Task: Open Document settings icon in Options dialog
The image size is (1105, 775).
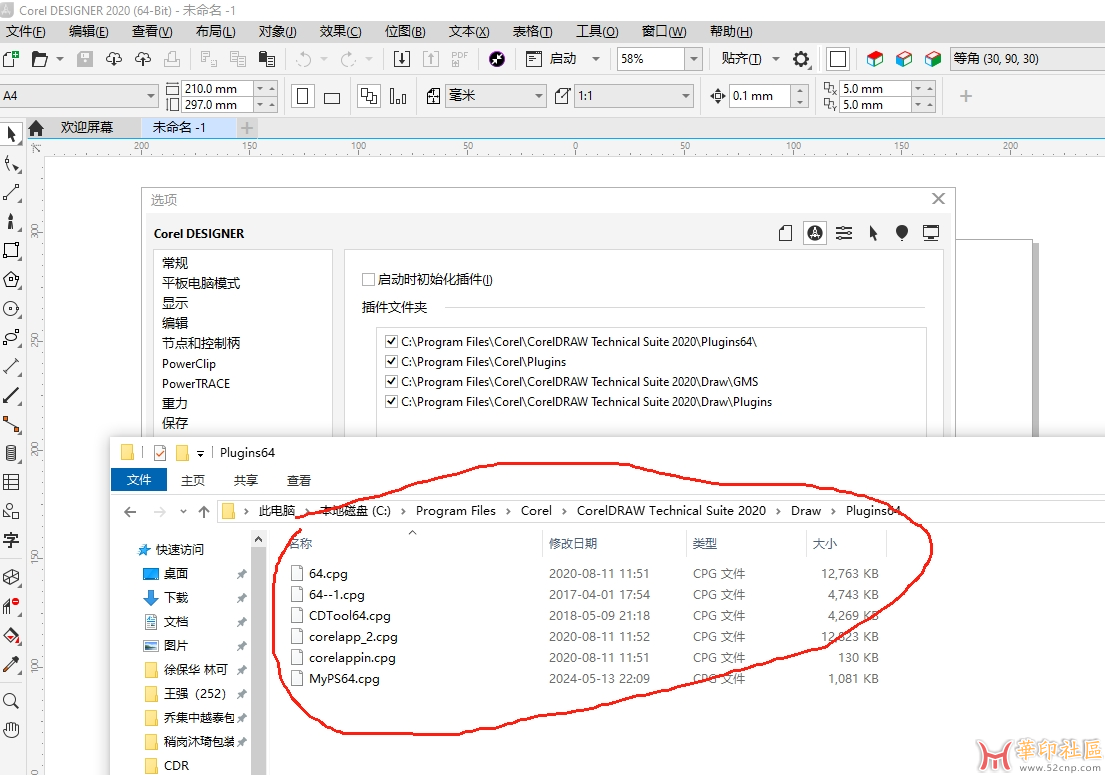Action: pos(786,233)
